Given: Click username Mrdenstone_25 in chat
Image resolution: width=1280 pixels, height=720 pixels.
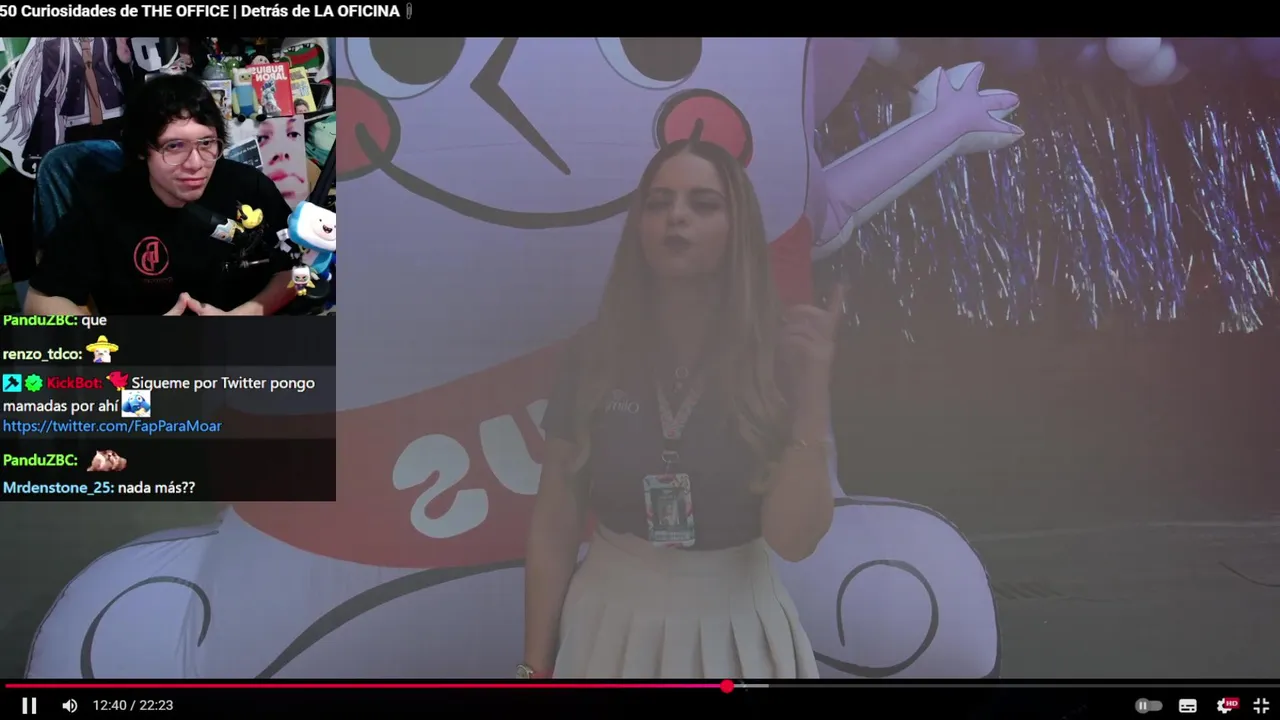Looking at the screenshot, I should click(58, 488).
